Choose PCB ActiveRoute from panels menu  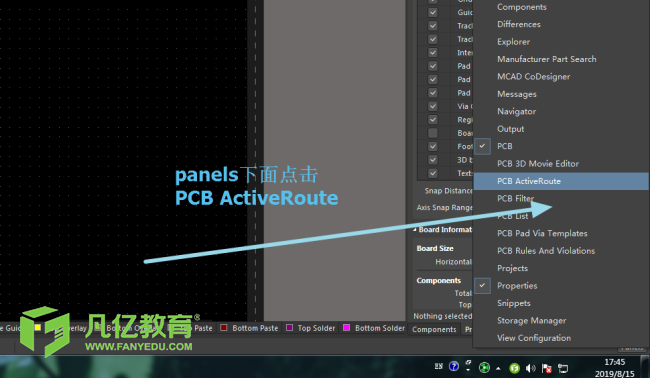[x=561, y=181]
